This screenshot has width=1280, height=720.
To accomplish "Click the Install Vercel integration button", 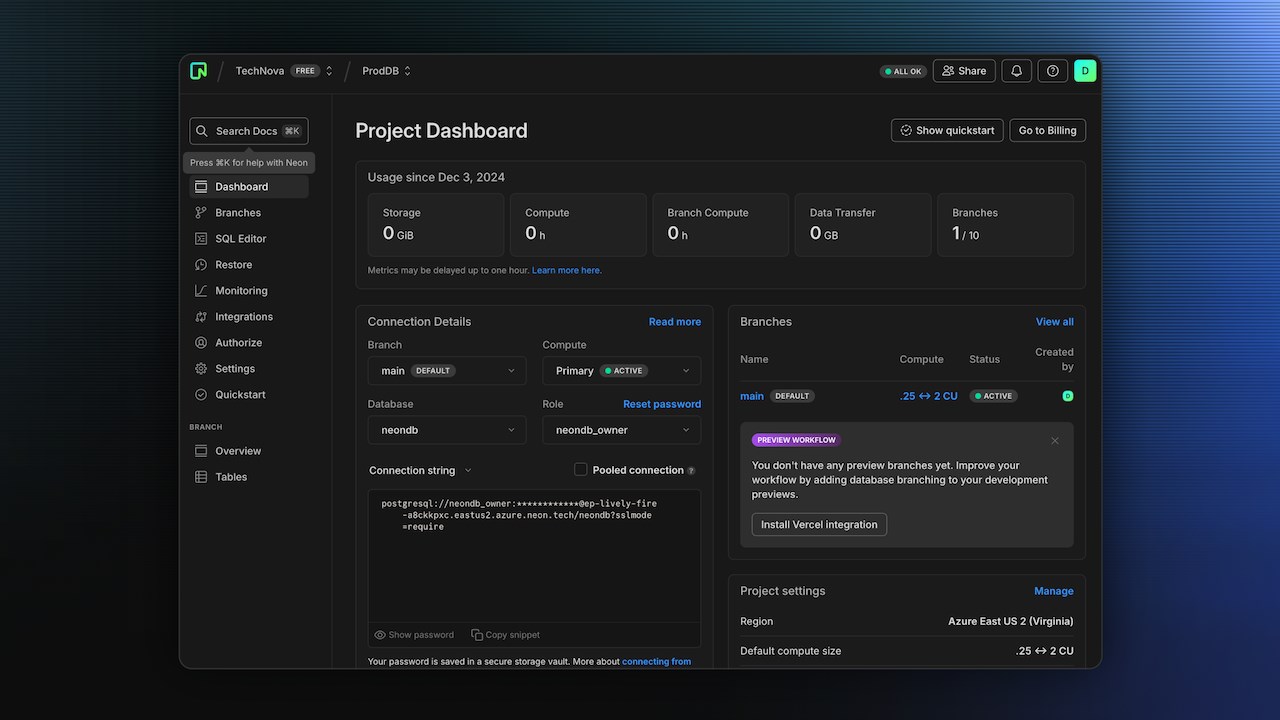I will point(819,525).
